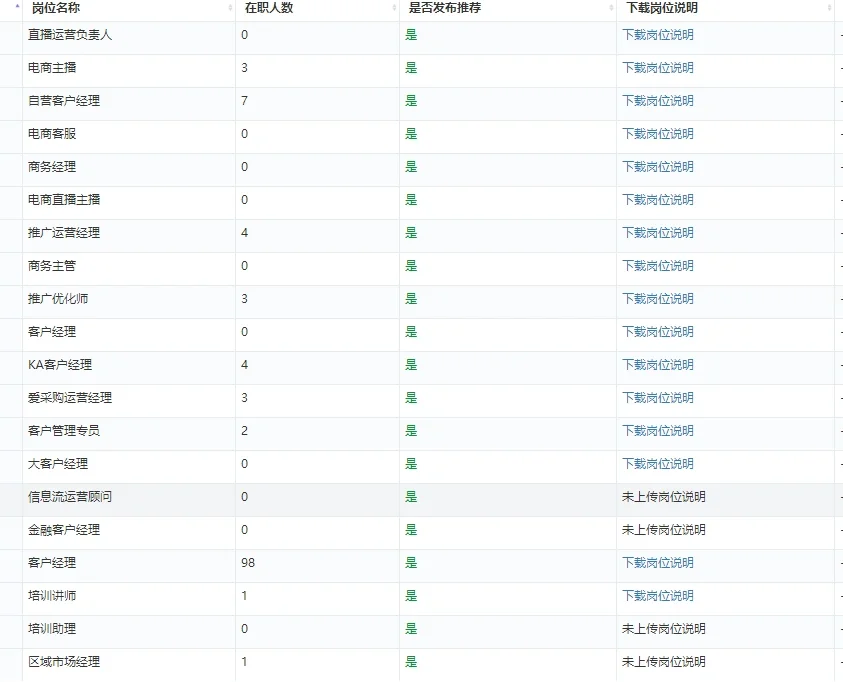Click 下载岗位说明 for KA客户经理

click(x=657, y=365)
